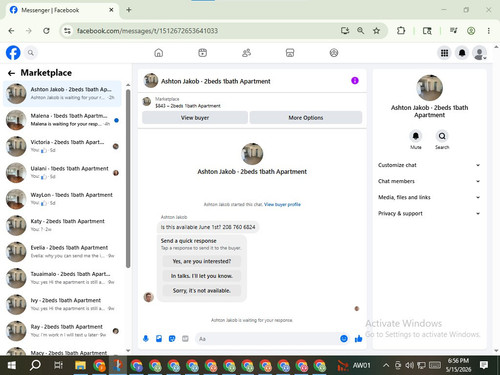Open the Ashton Jakob conversation in list
Image resolution: width=500 pixels, height=375 pixels.
[x=62, y=93]
